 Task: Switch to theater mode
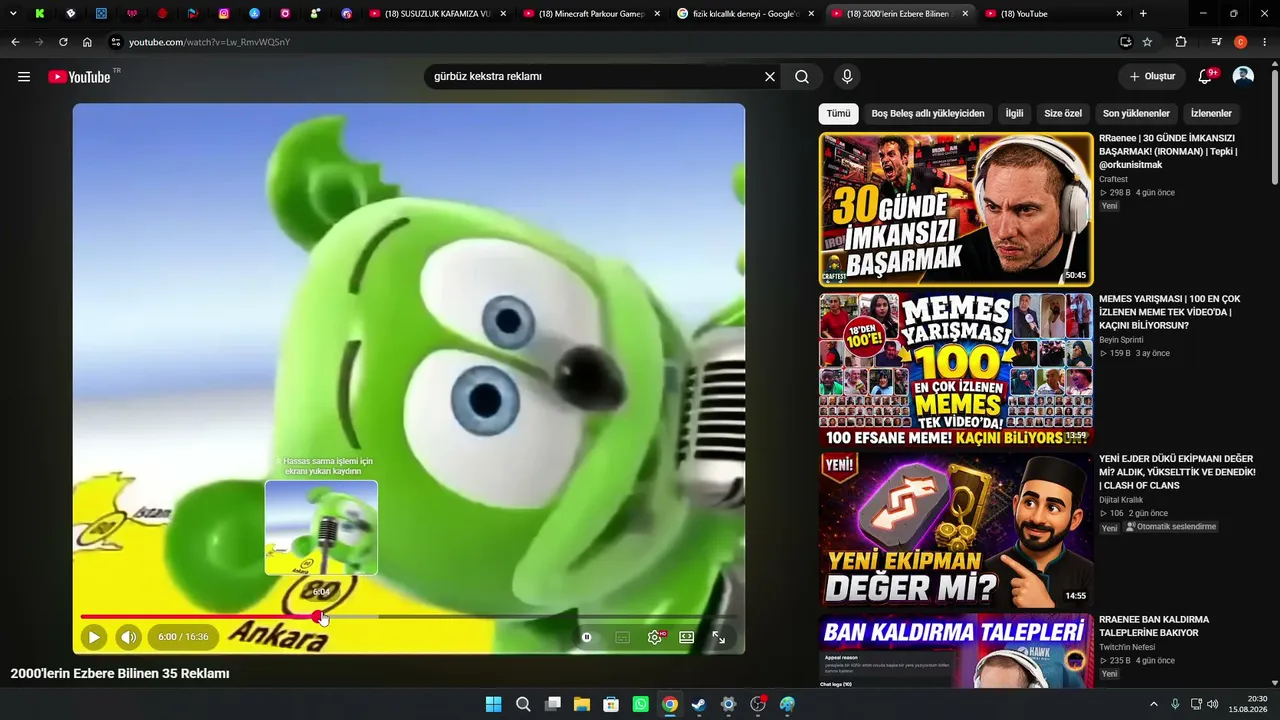click(x=687, y=637)
